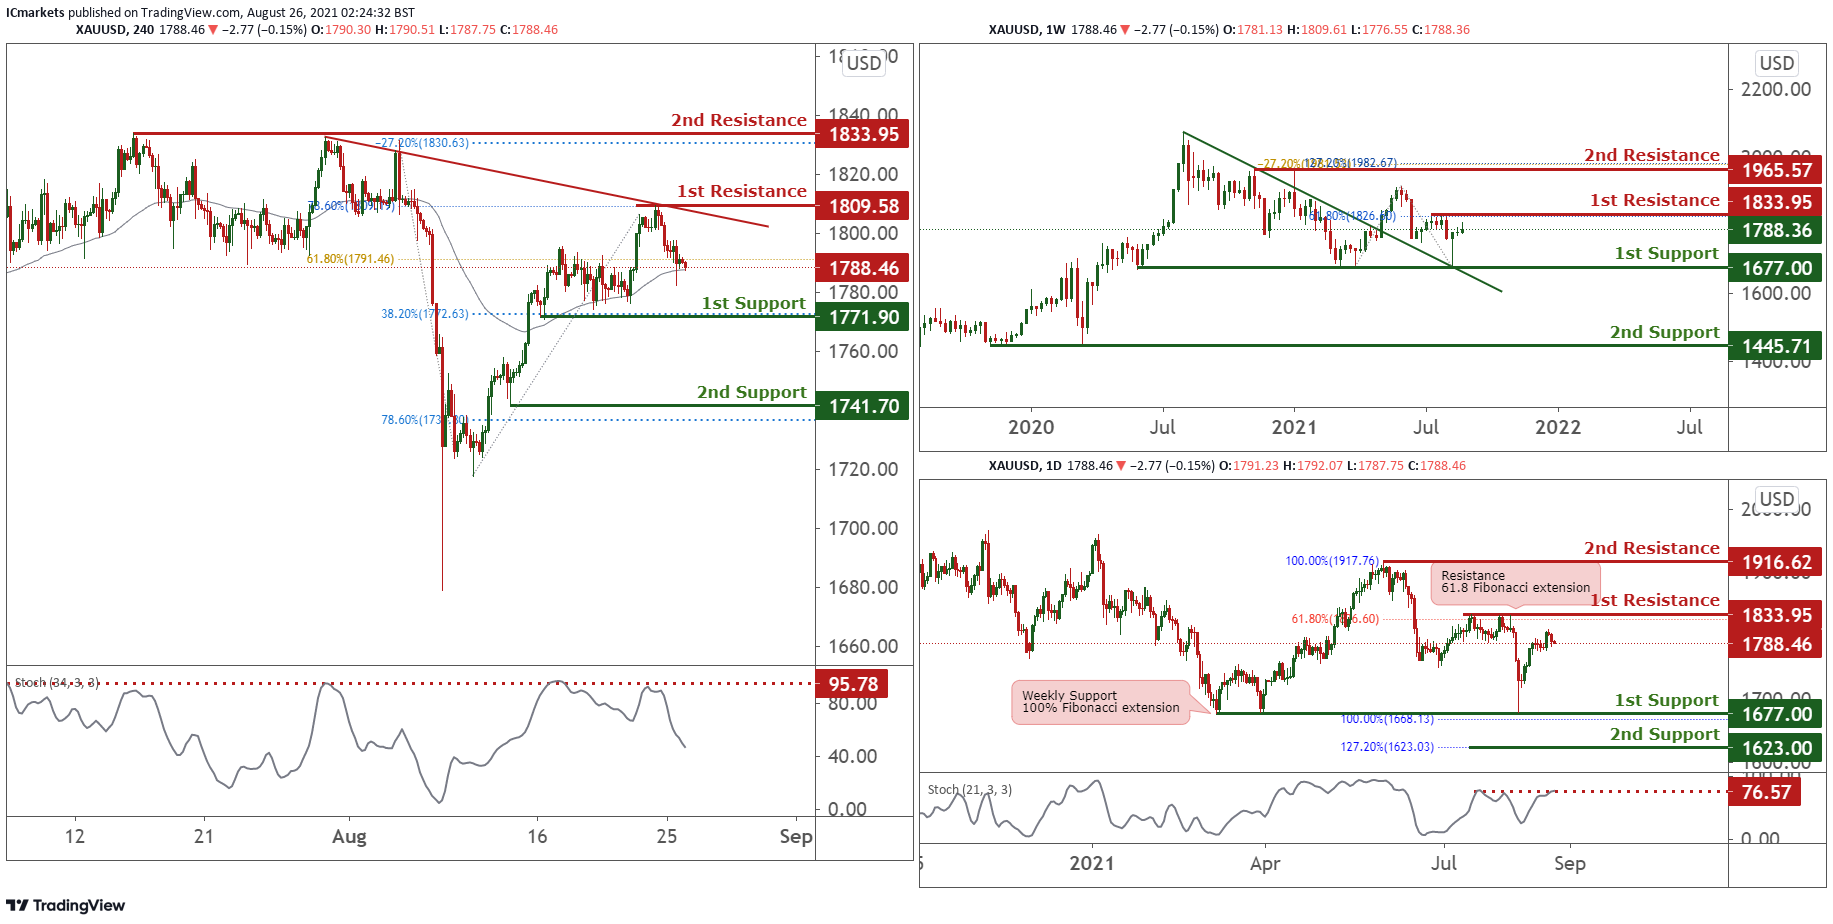Viewport: 1833px width, 924px height.
Task: Click the red down-arrow in the daily chart header
Action: click(x=1121, y=466)
